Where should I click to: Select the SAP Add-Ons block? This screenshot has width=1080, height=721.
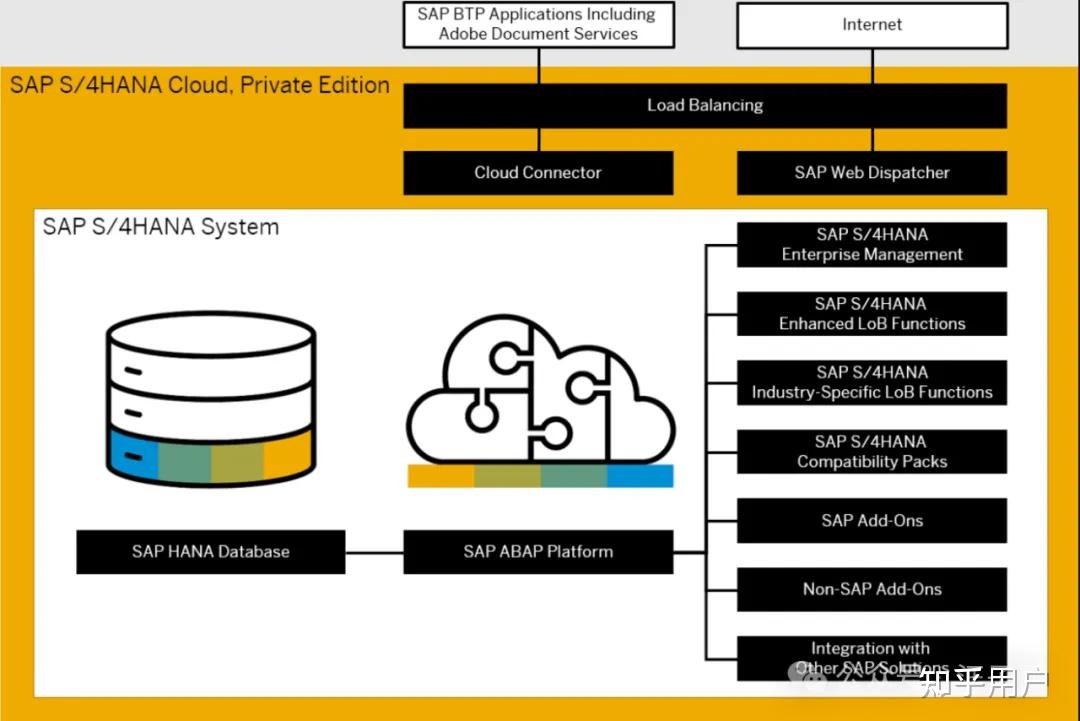[871, 520]
